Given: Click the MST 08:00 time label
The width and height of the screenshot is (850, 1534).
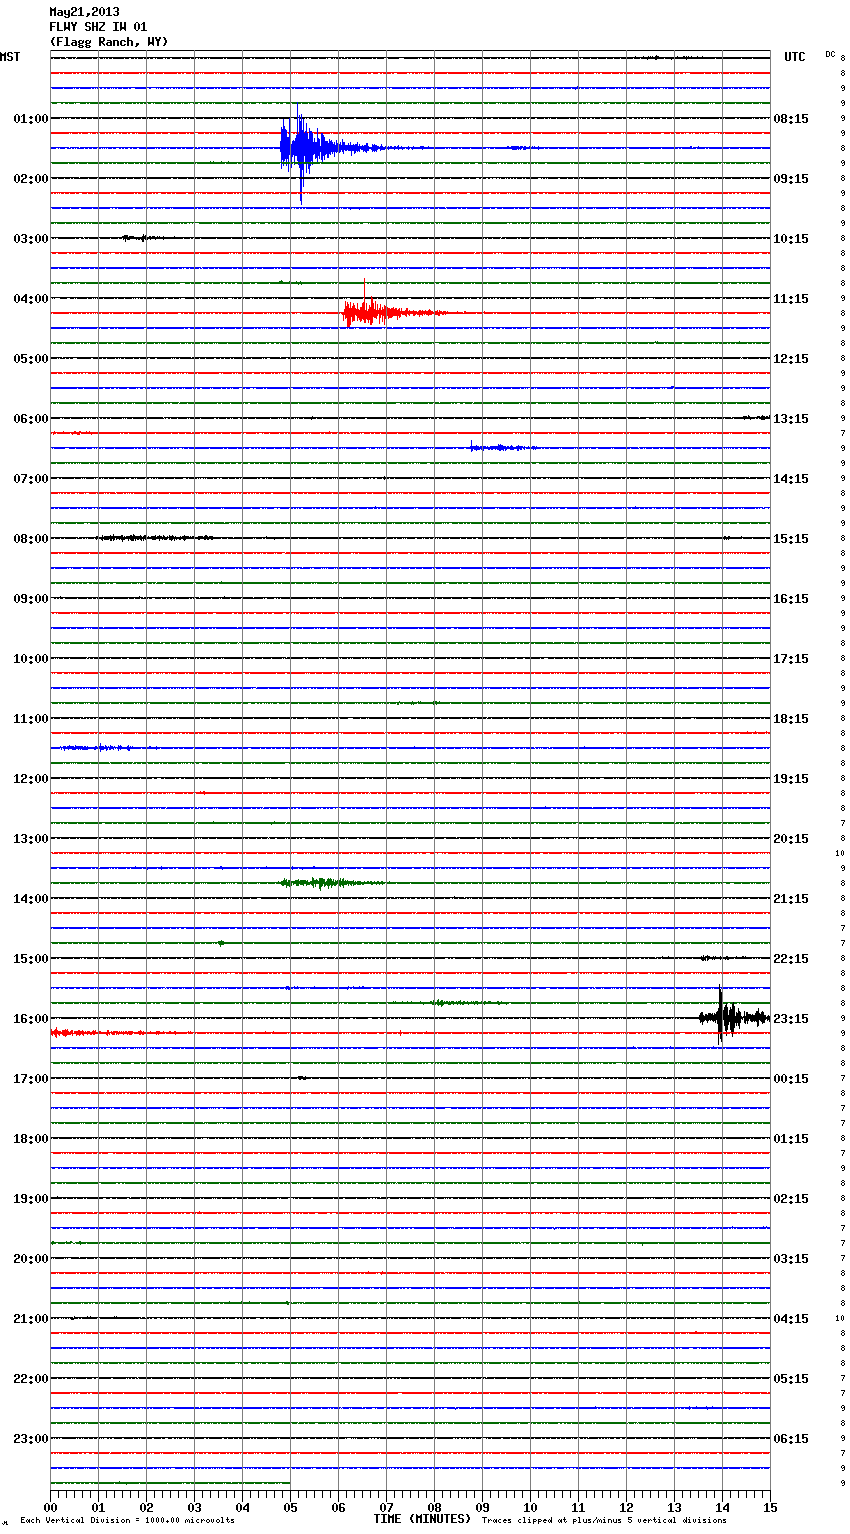Looking at the screenshot, I should [30, 539].
